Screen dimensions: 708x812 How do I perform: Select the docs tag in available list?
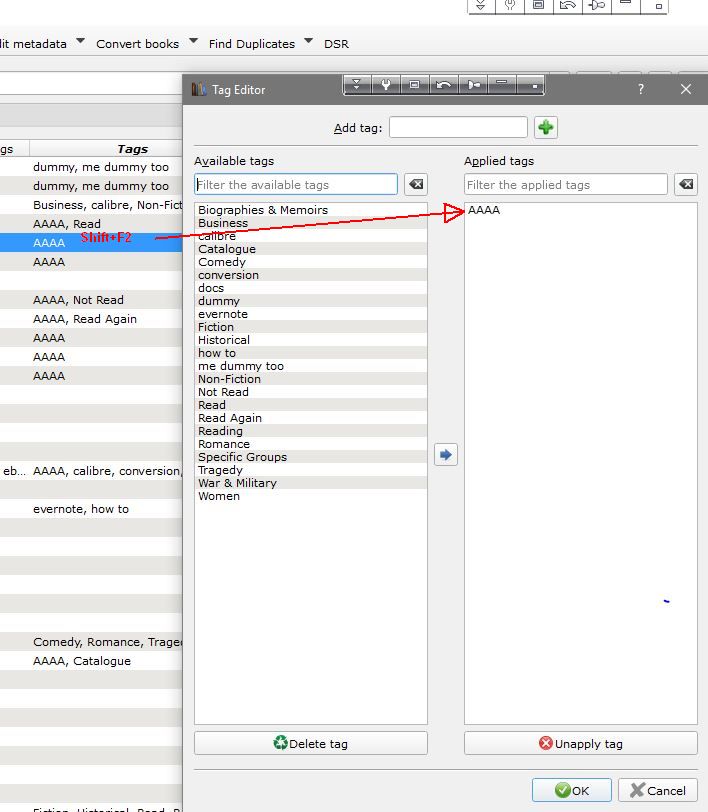click(x=311, y=288)
